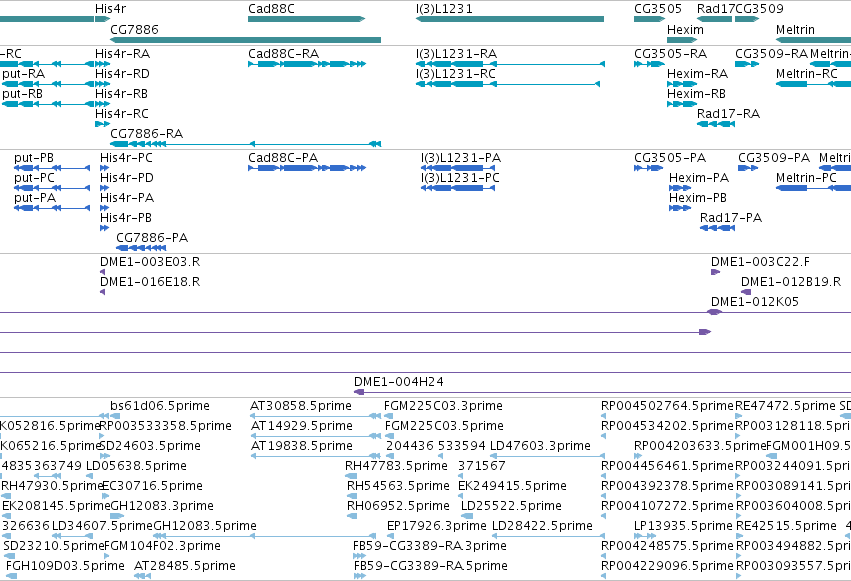
Task: Select the Hexim-PA protein feature
Action: coord(680,188)
